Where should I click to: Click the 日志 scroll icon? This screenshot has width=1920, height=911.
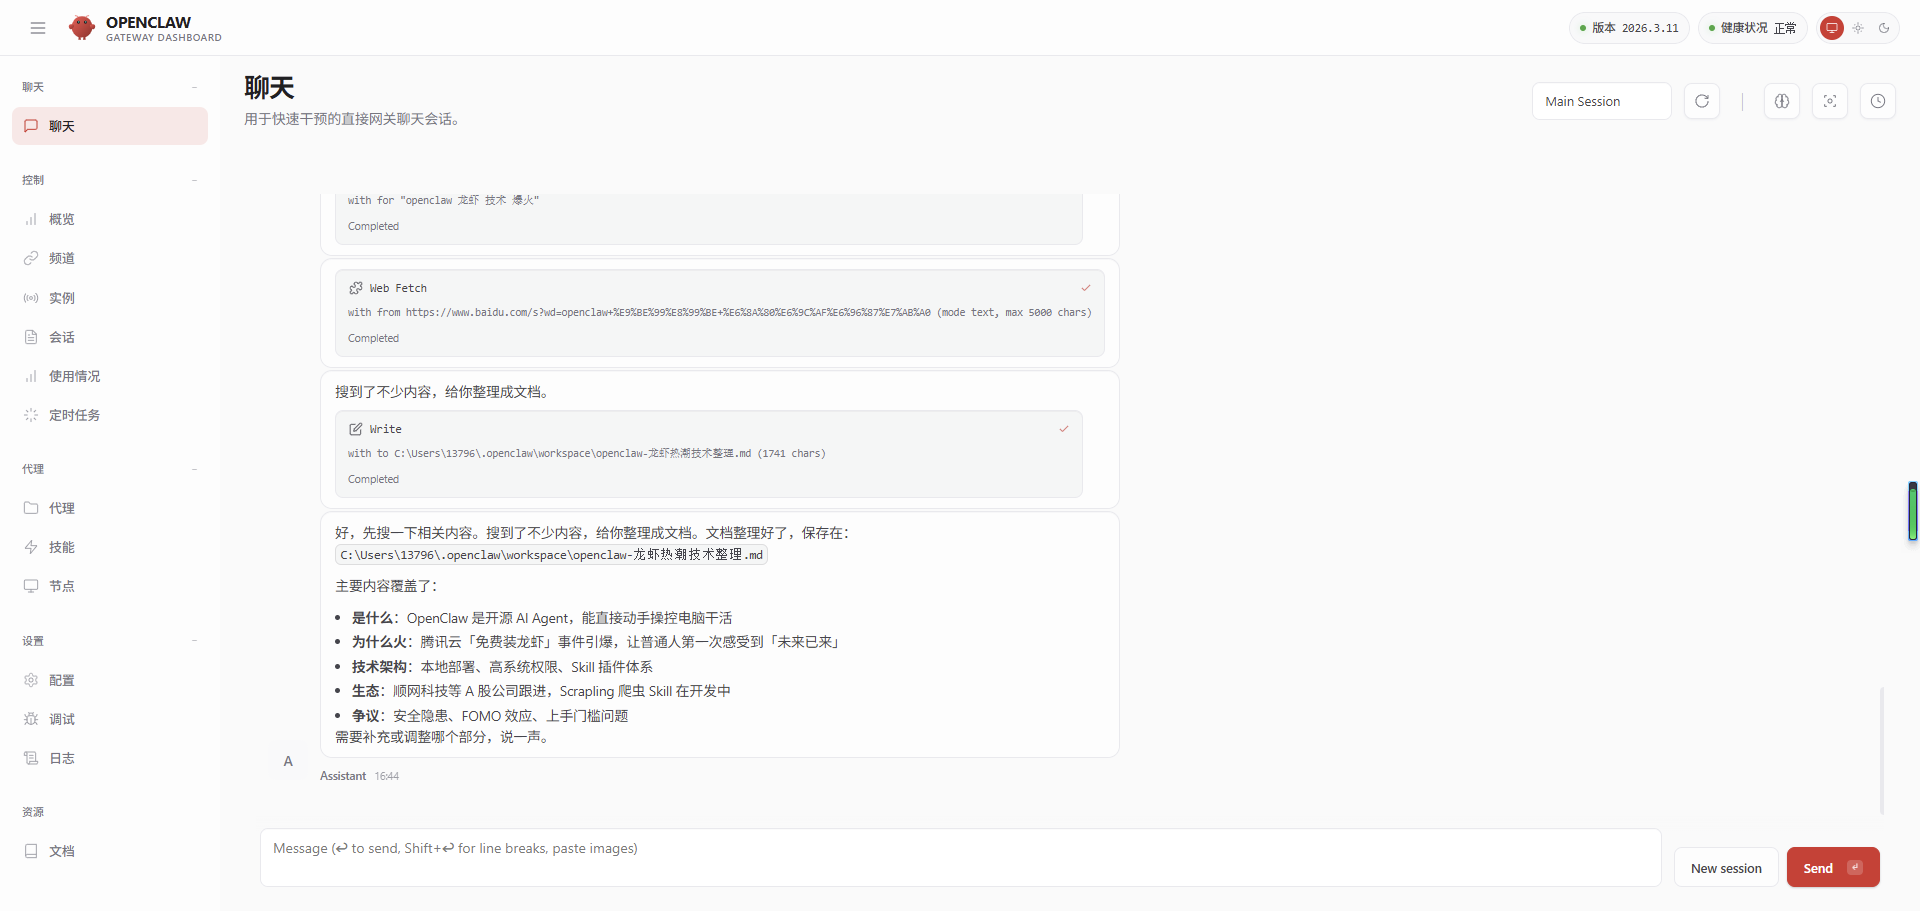(x=31, y=758)
